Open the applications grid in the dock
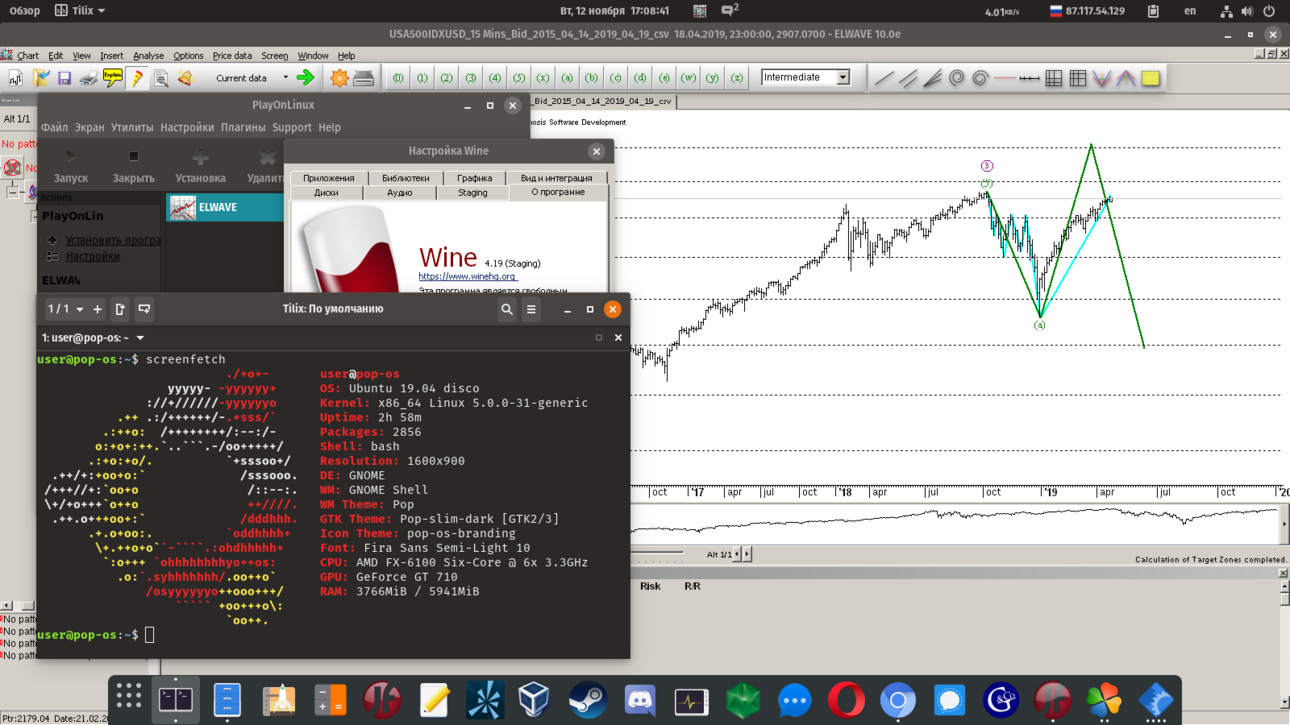This screenshot has width=1290, height=725. [128, 697]
